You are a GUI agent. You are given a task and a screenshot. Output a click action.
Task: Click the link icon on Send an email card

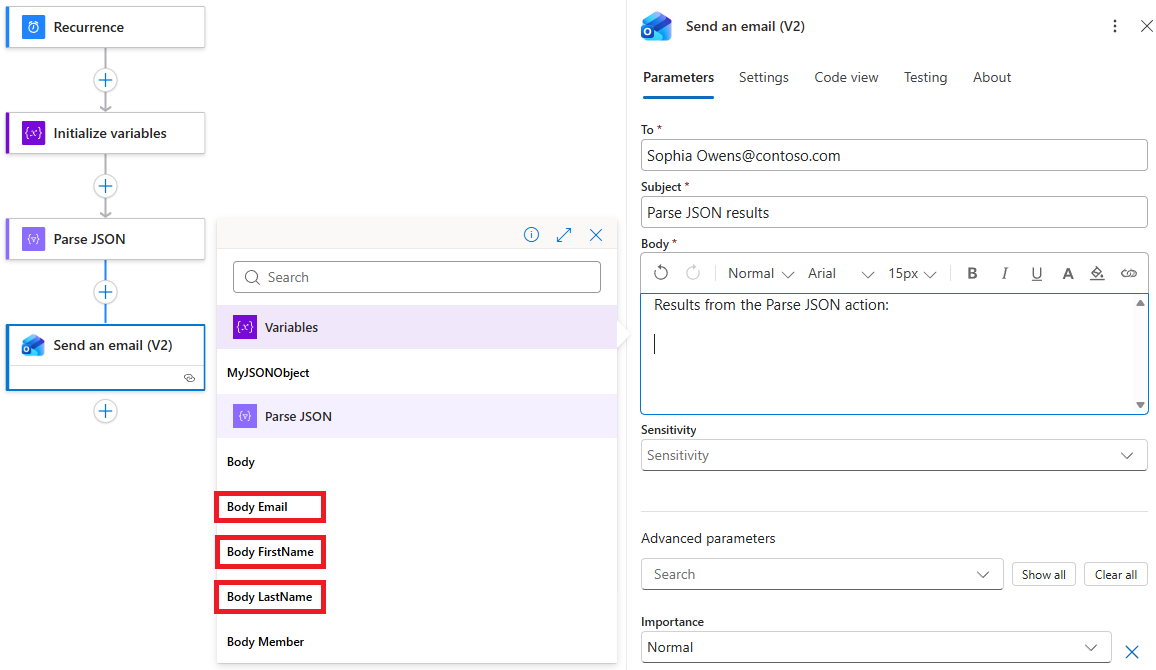click(189, 378)
